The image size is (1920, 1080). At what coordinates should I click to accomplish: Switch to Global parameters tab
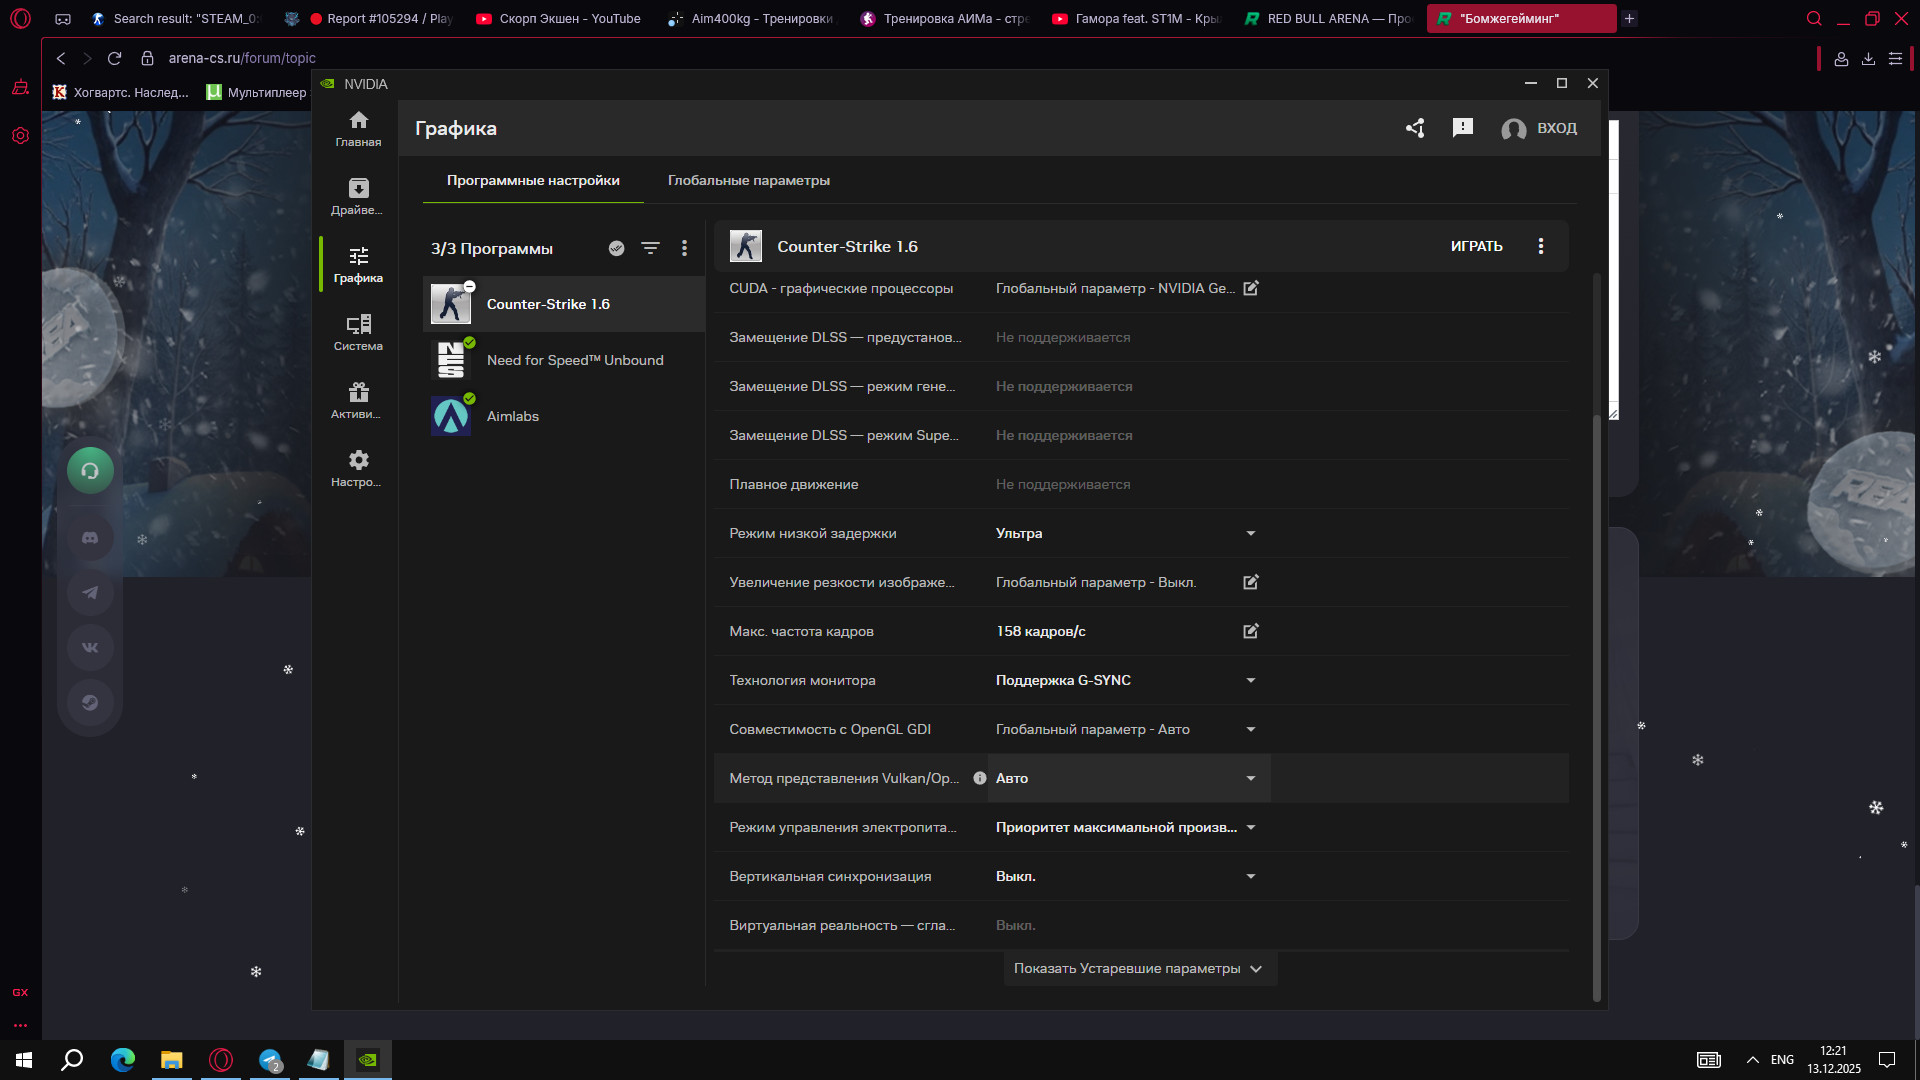click(x=748, y=180)
